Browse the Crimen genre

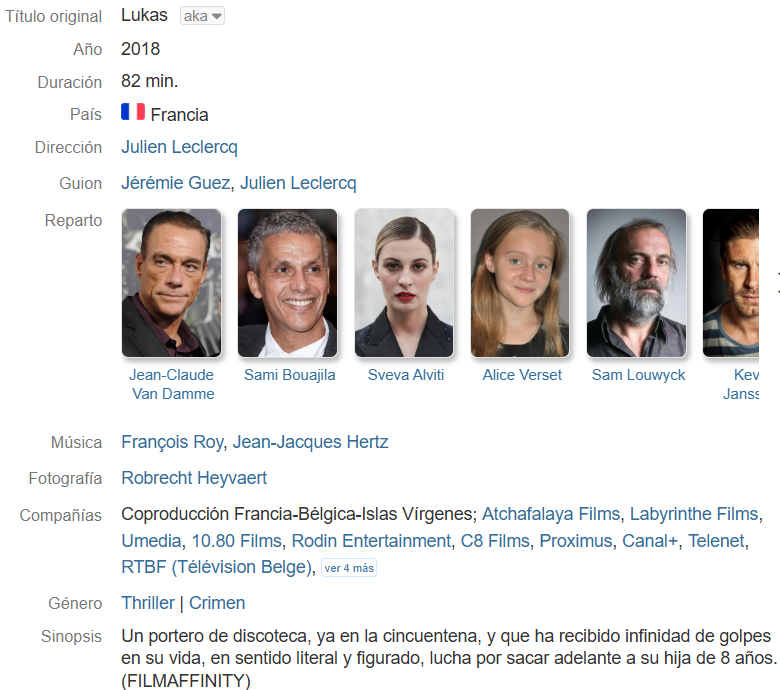217,603
